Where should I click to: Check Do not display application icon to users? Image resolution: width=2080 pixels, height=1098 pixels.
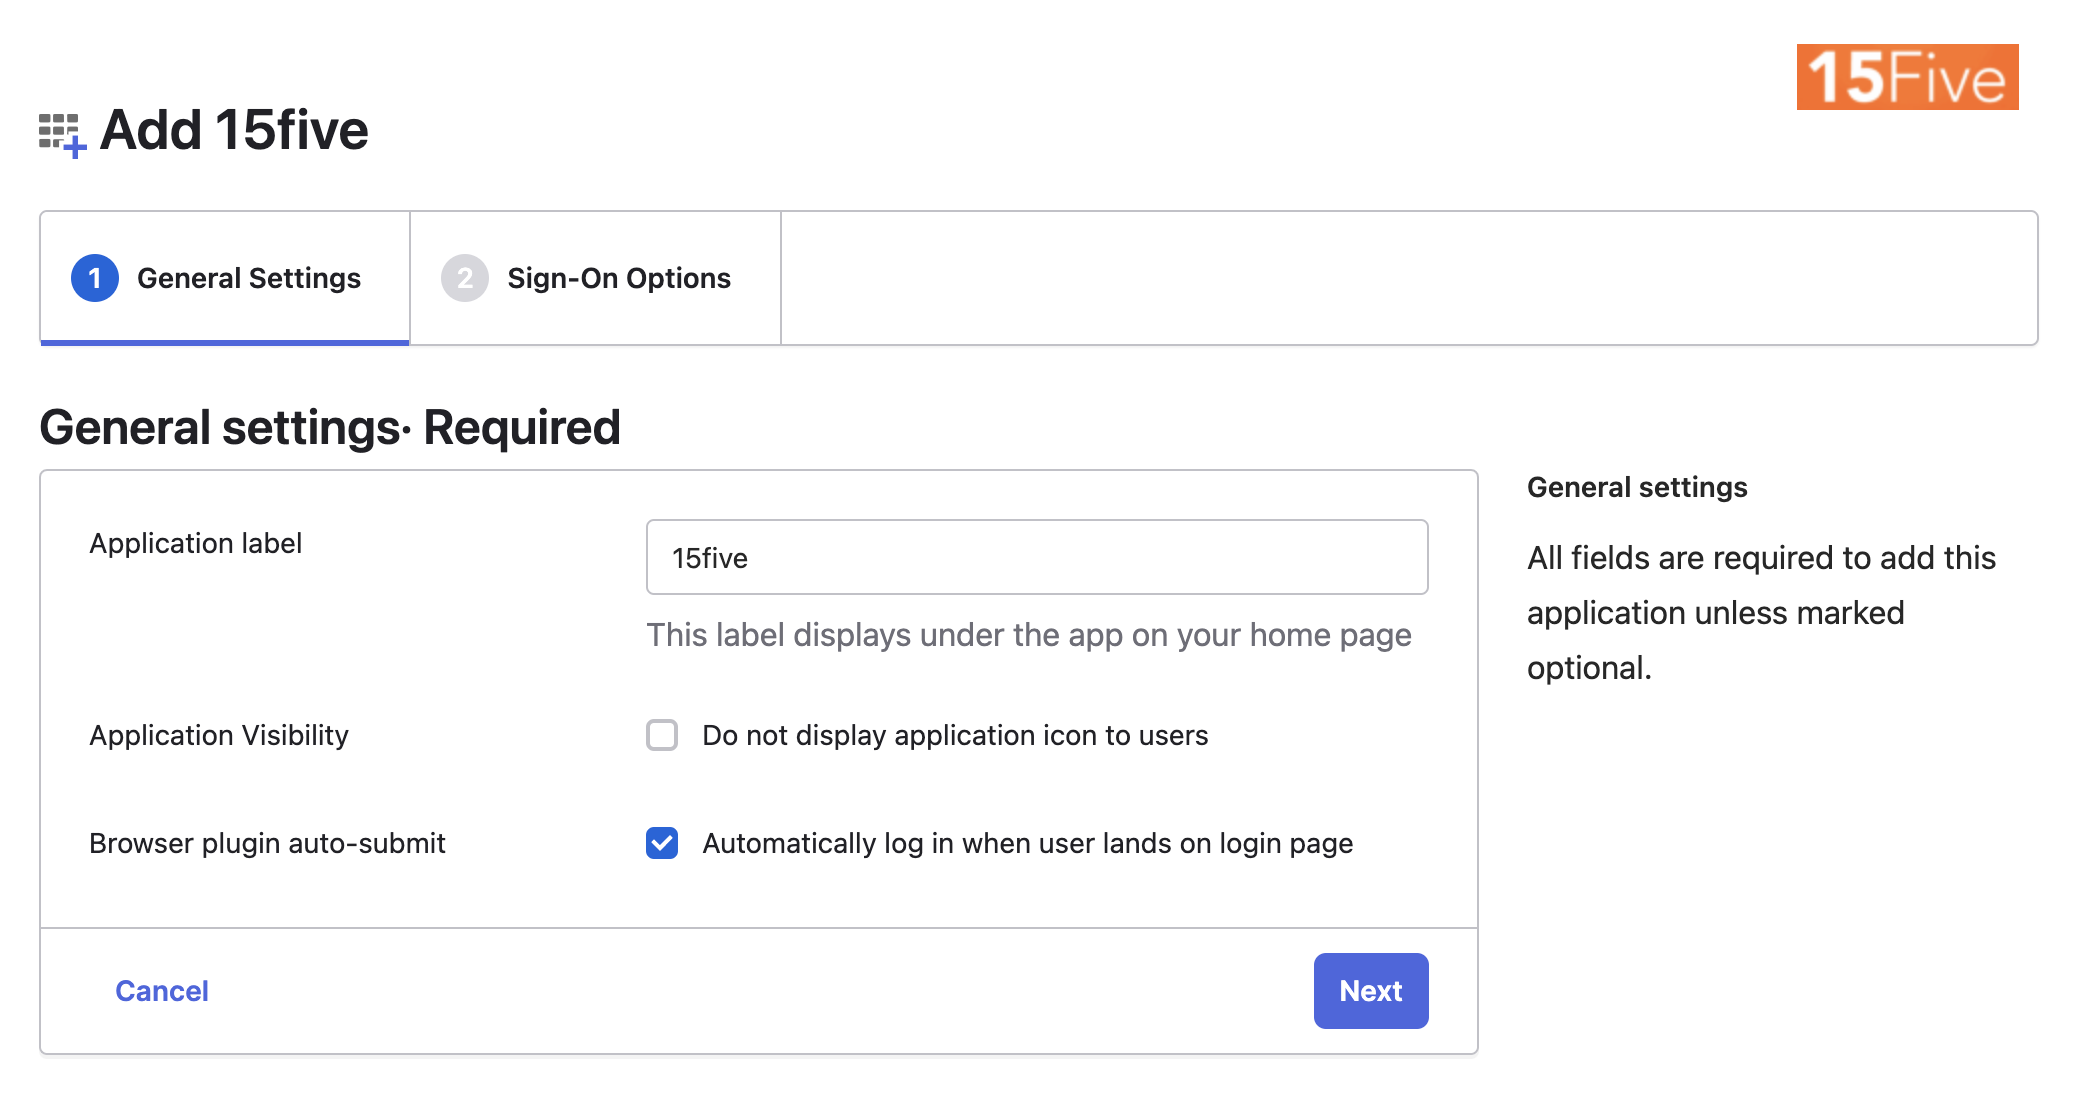click(x=662, y=735)
